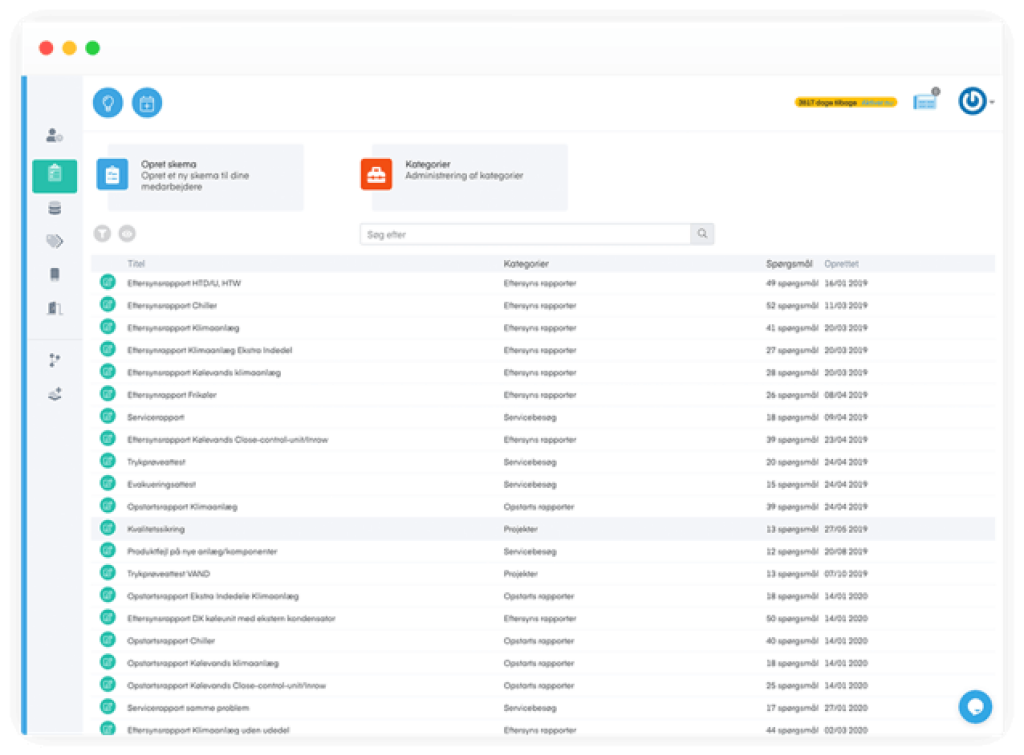The width and height of the screenshot is (1024, 755).
Task: Click the search magnifier button
Action: click(x=702, y=234)
